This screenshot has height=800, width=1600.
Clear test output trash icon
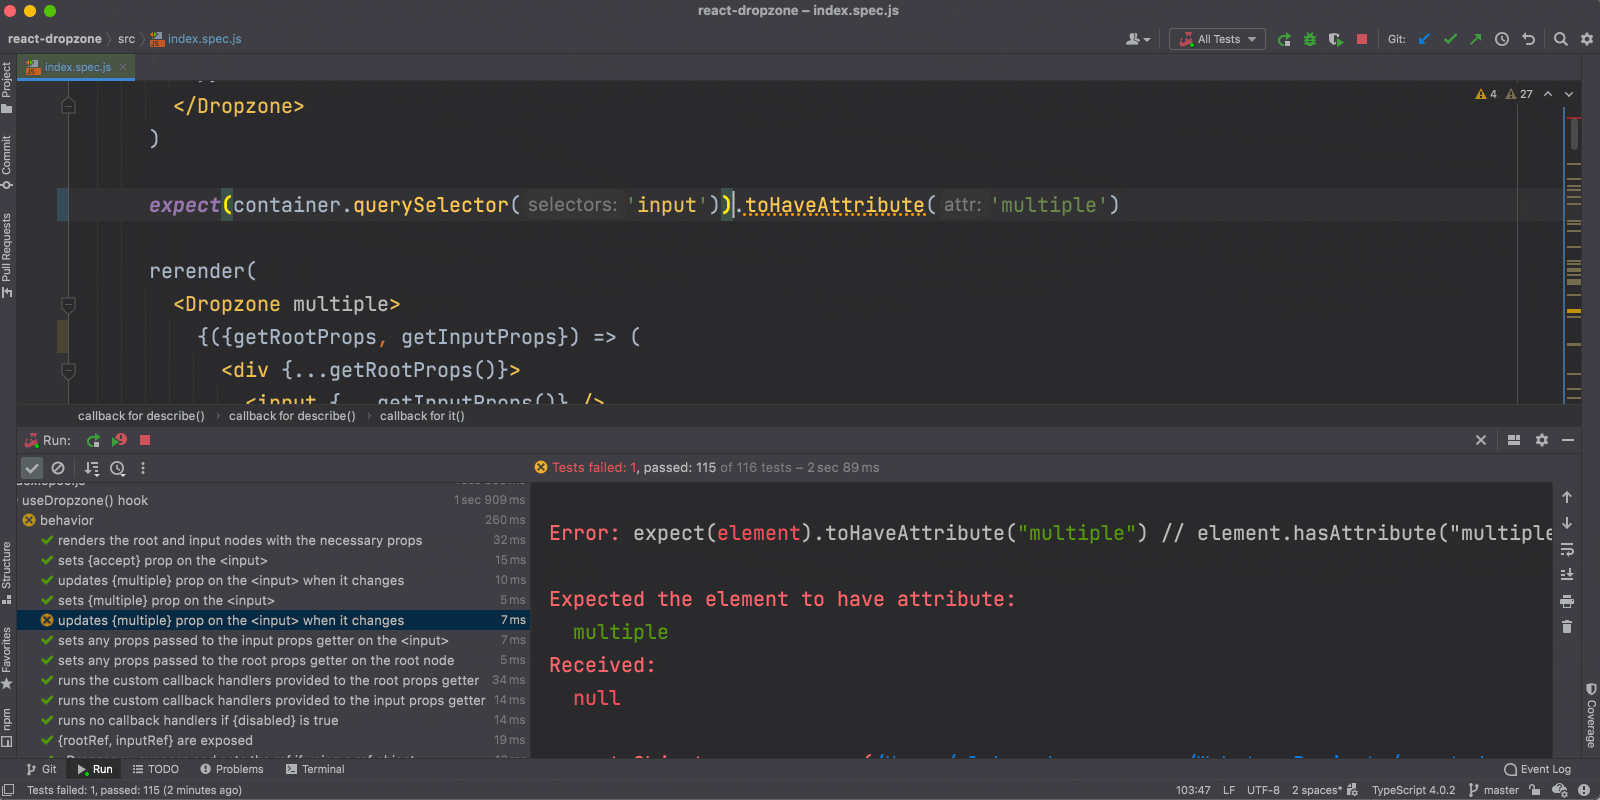click(1567, 627)
